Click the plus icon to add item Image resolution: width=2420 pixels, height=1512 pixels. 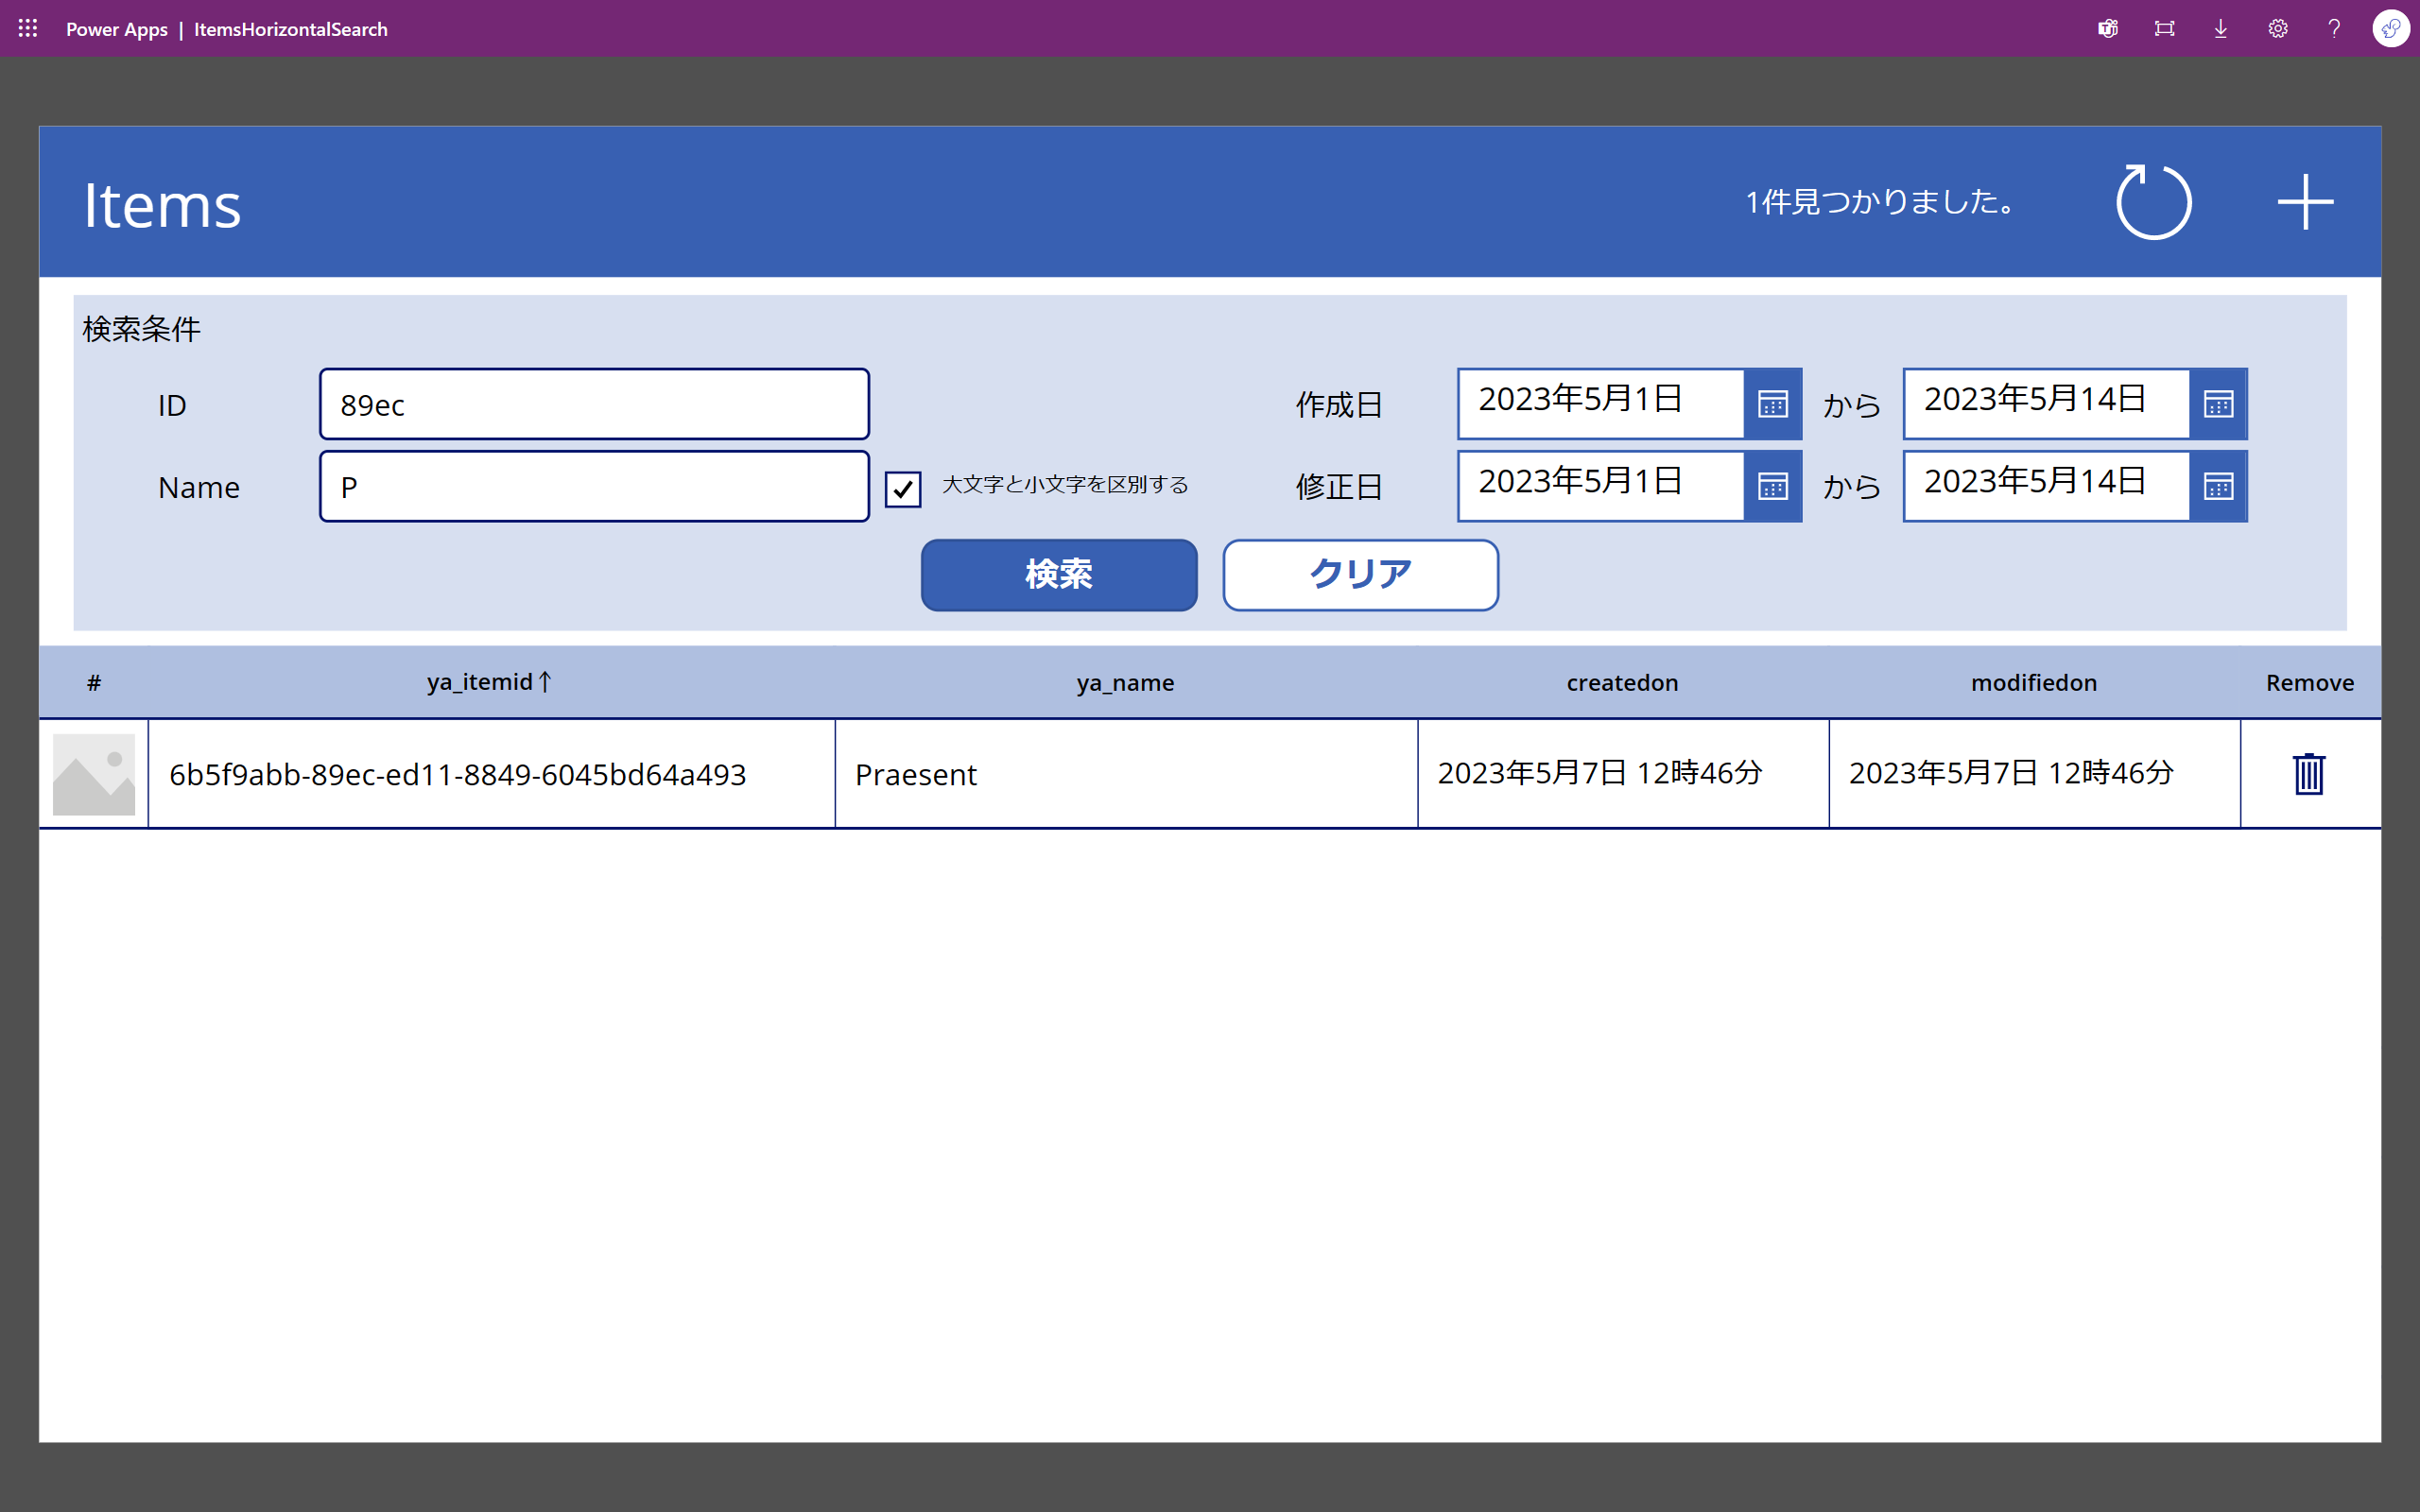2305,202
